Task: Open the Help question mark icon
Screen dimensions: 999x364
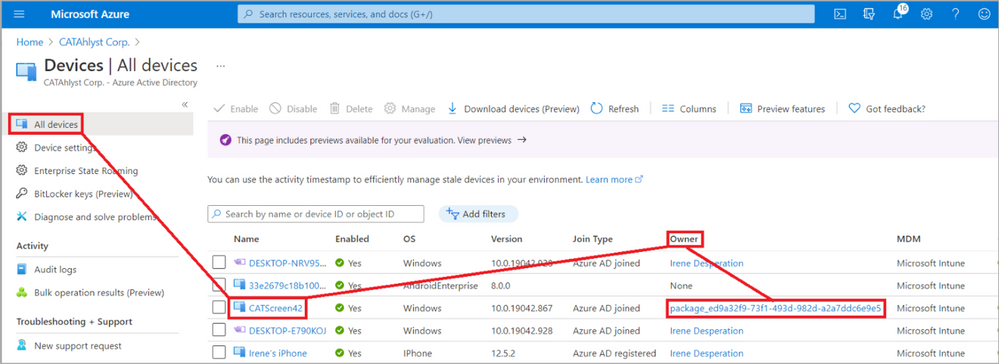Action: [955, 14]
